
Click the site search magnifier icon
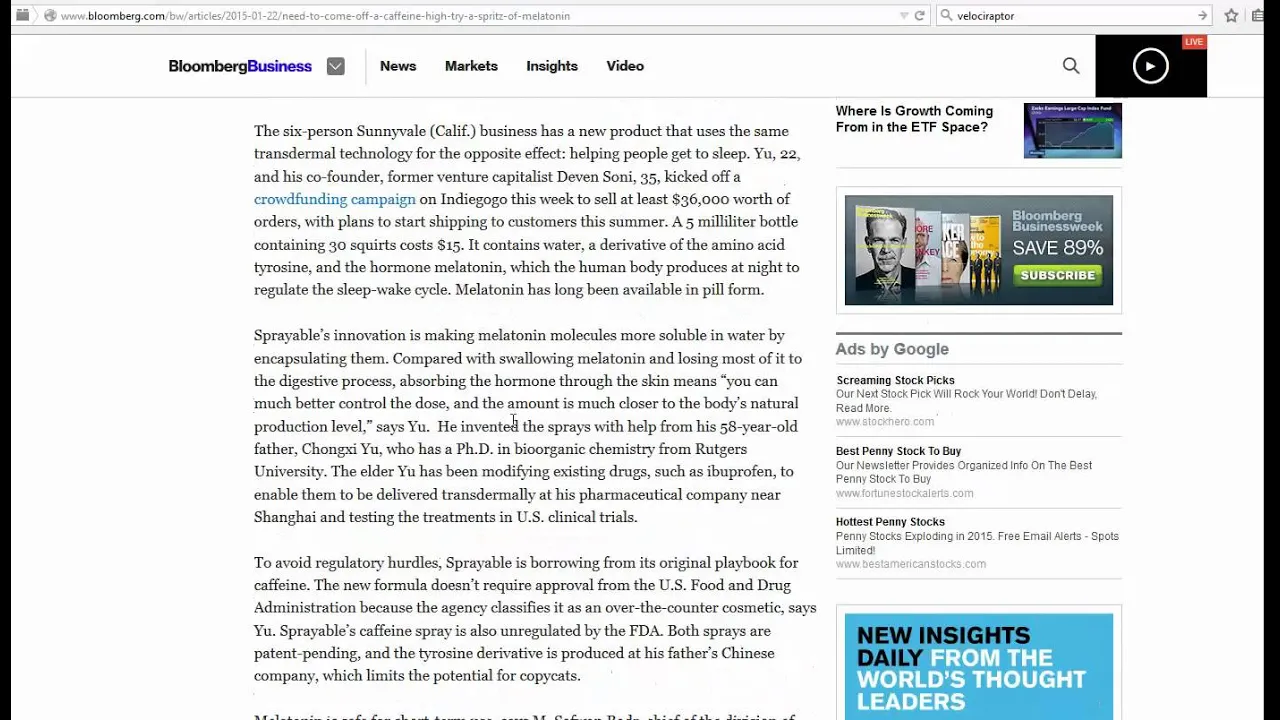click(1071, 66)
